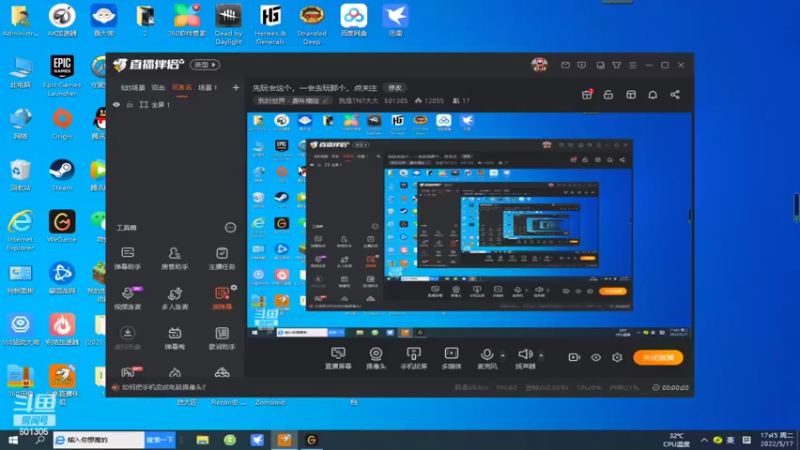This screenshot has width=800, height=450.
Task: Click the padlock icon in header
Action: [x=608, y=95]
